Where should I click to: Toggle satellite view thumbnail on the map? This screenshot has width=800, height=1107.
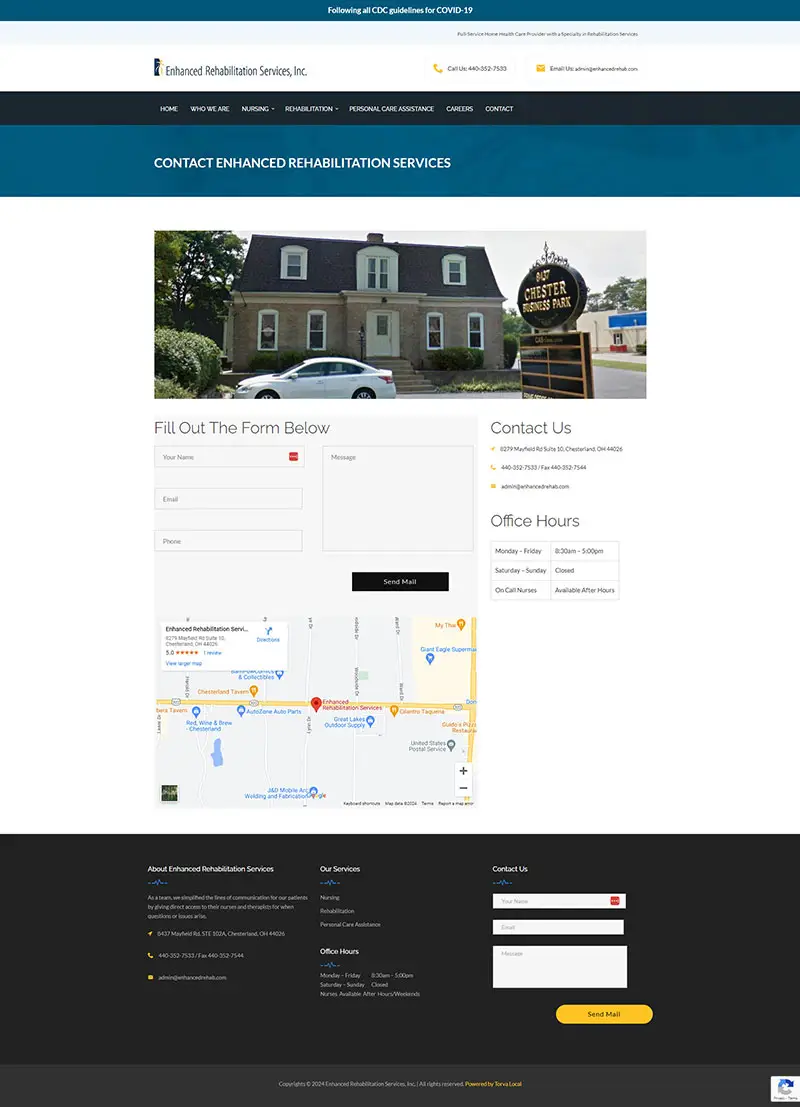tap(170, 793)
